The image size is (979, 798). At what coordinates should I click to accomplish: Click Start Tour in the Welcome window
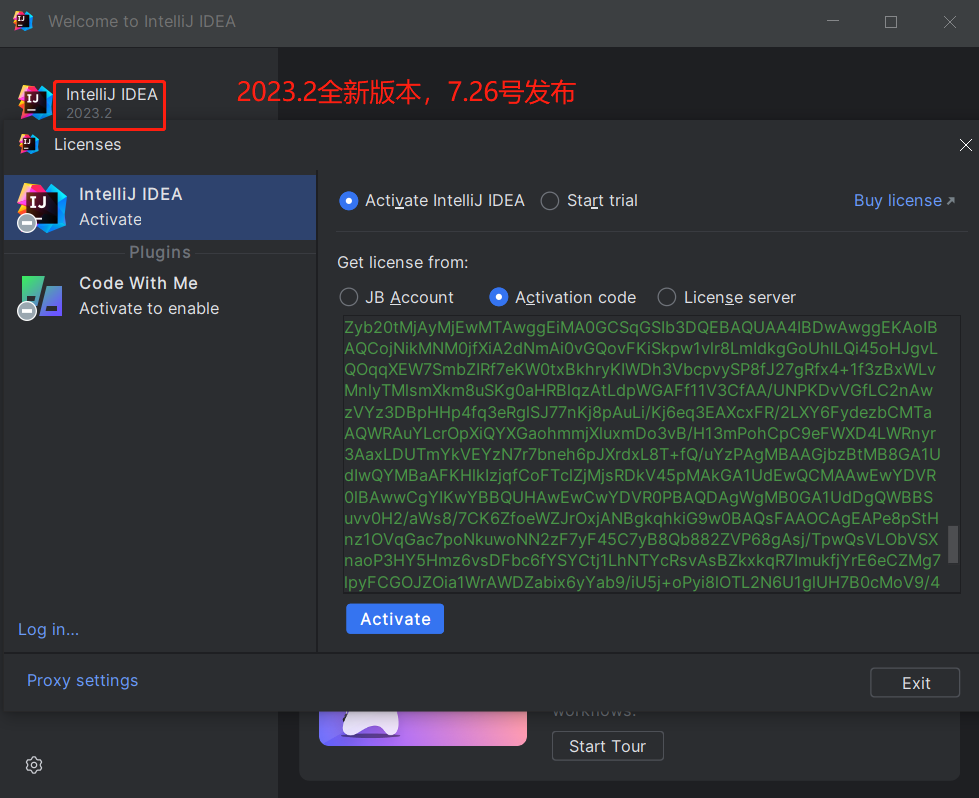608,746
